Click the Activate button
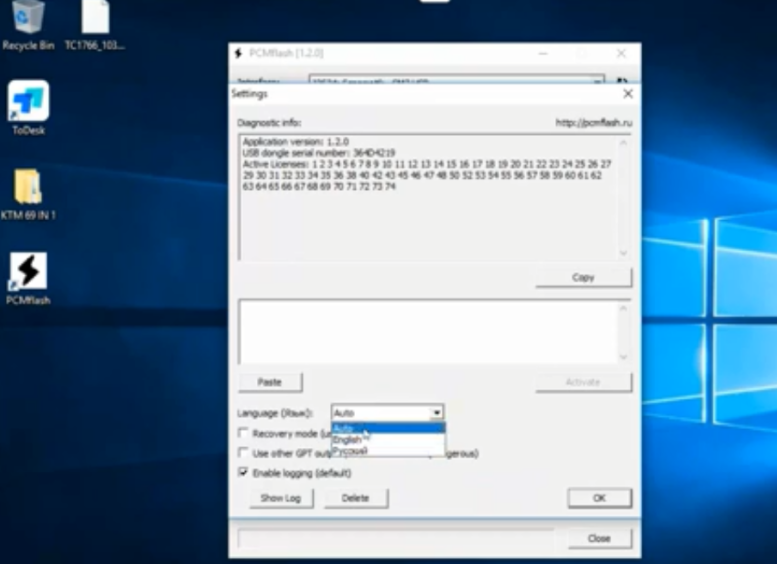The image size is (777, 564). pos(583,382)
